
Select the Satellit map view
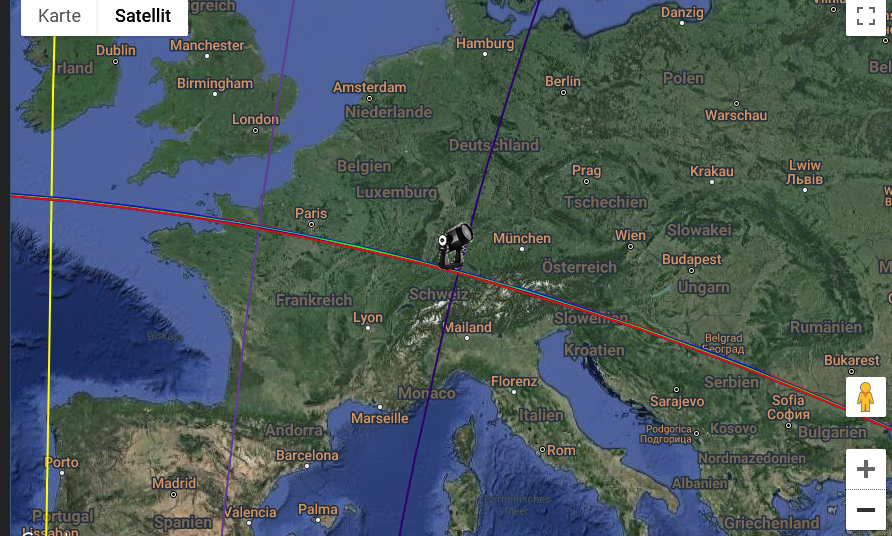(x=143, y=16)
